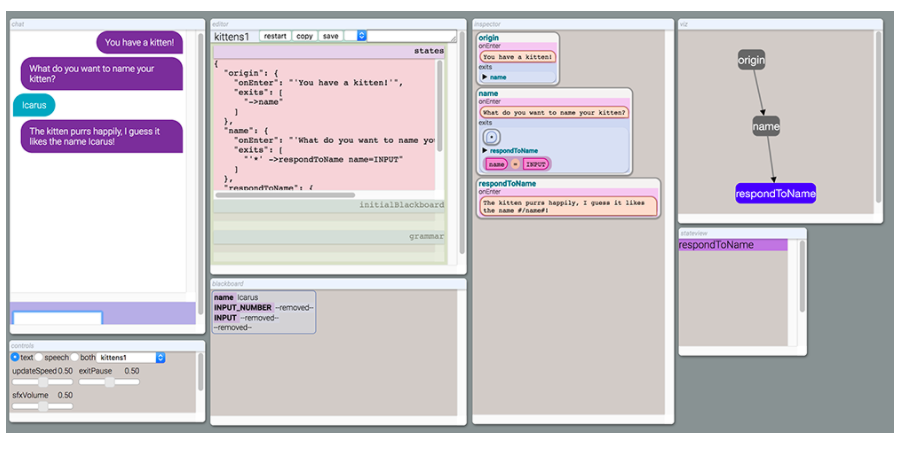The width and height of the screenshot is (905, 451).
Task: Click the editor title text field
Action: (x=411, y=36)
